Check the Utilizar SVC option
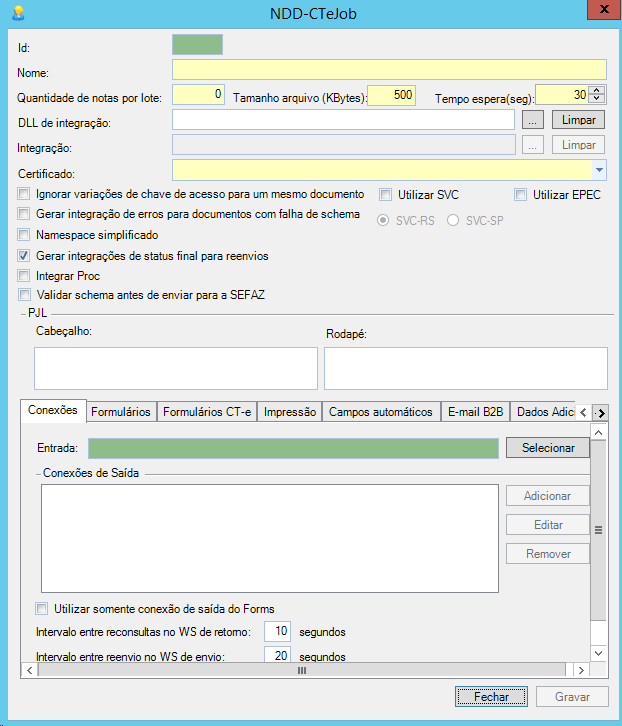The height and width of the screenshot is (726, 622). coord(385,194)
